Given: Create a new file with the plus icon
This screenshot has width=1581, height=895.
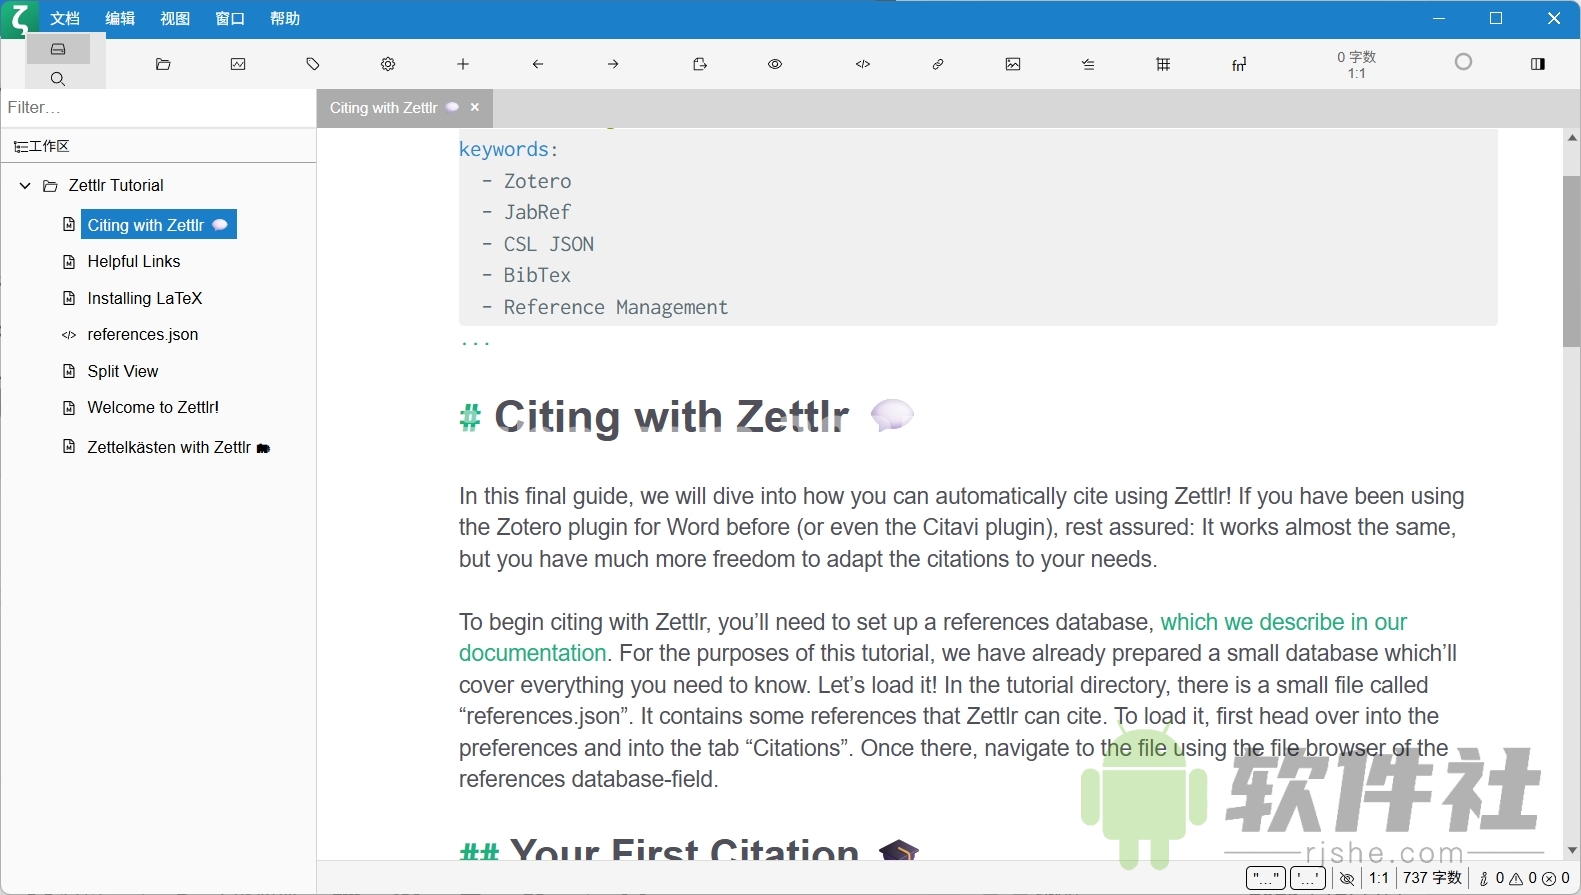Looking at the screenshot, I should click(x=463, y=64).
